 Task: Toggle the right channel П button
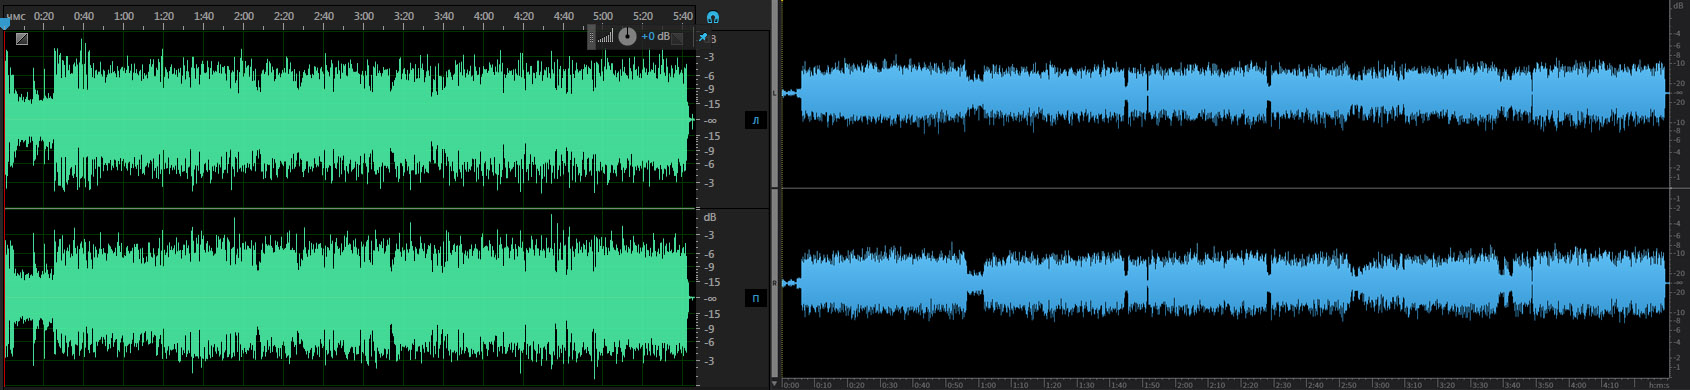pyautogui.click(x=756, y=298)
